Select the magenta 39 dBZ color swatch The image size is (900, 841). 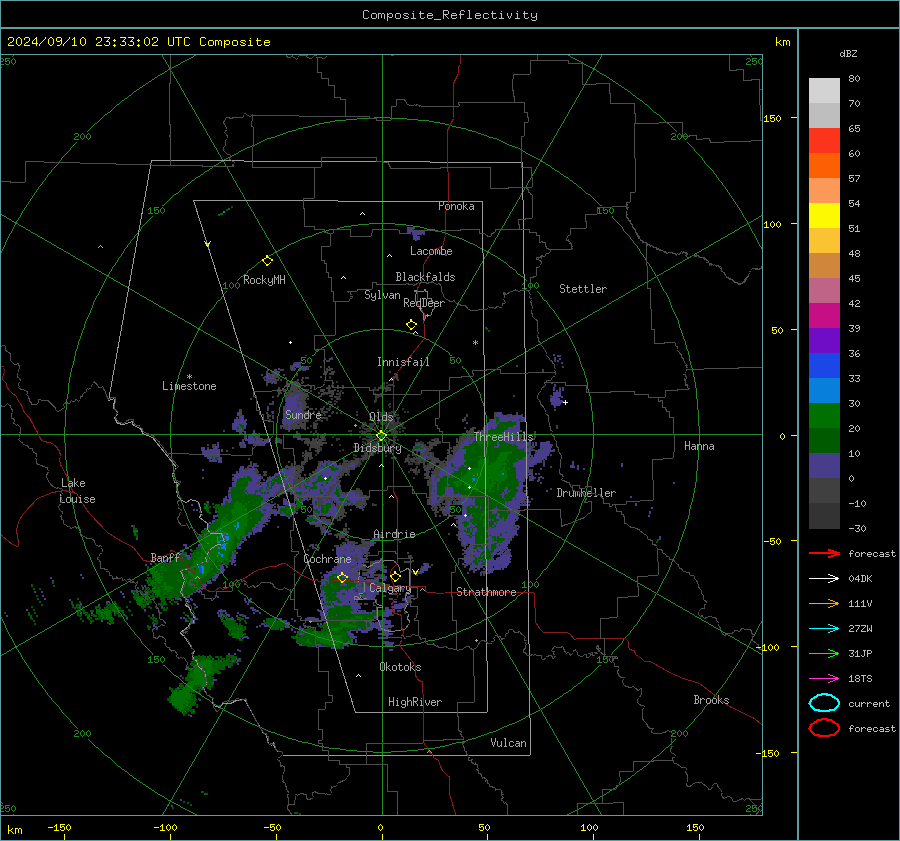824,315
